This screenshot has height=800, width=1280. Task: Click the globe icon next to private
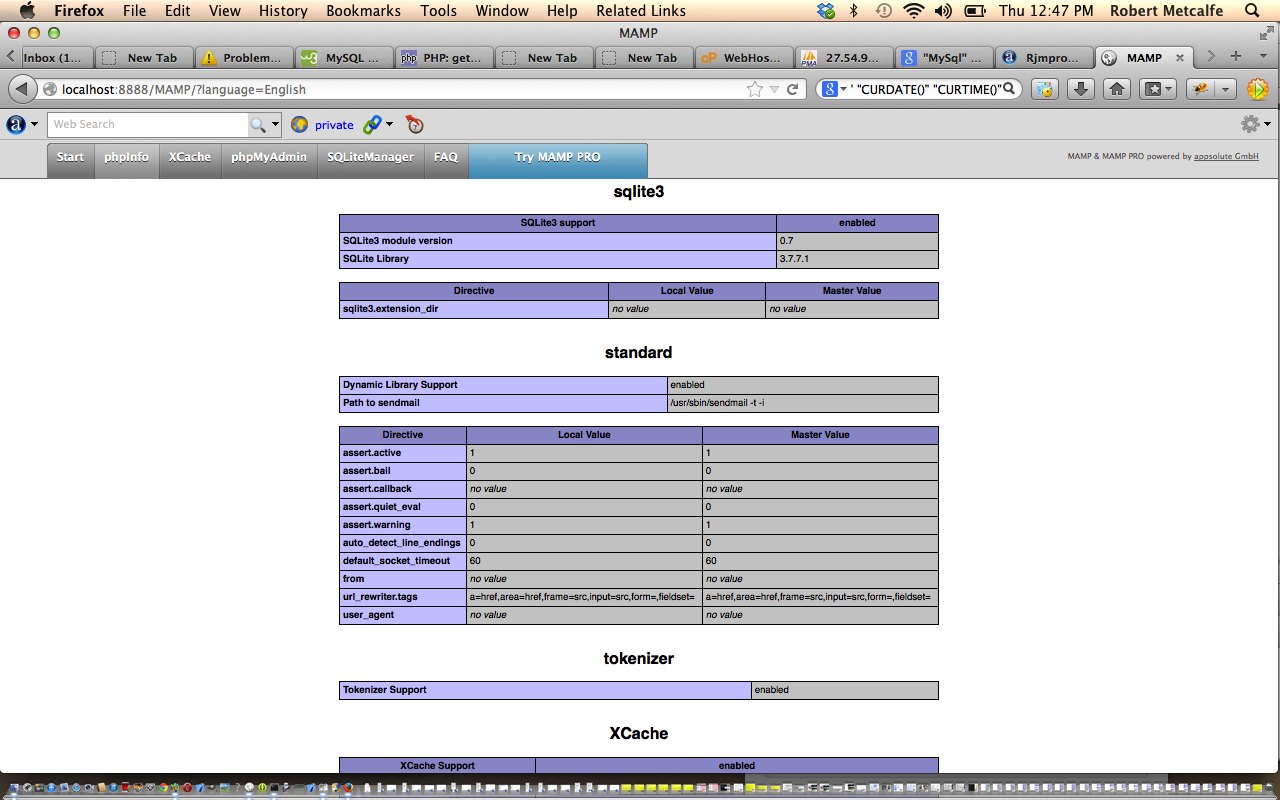299,124
